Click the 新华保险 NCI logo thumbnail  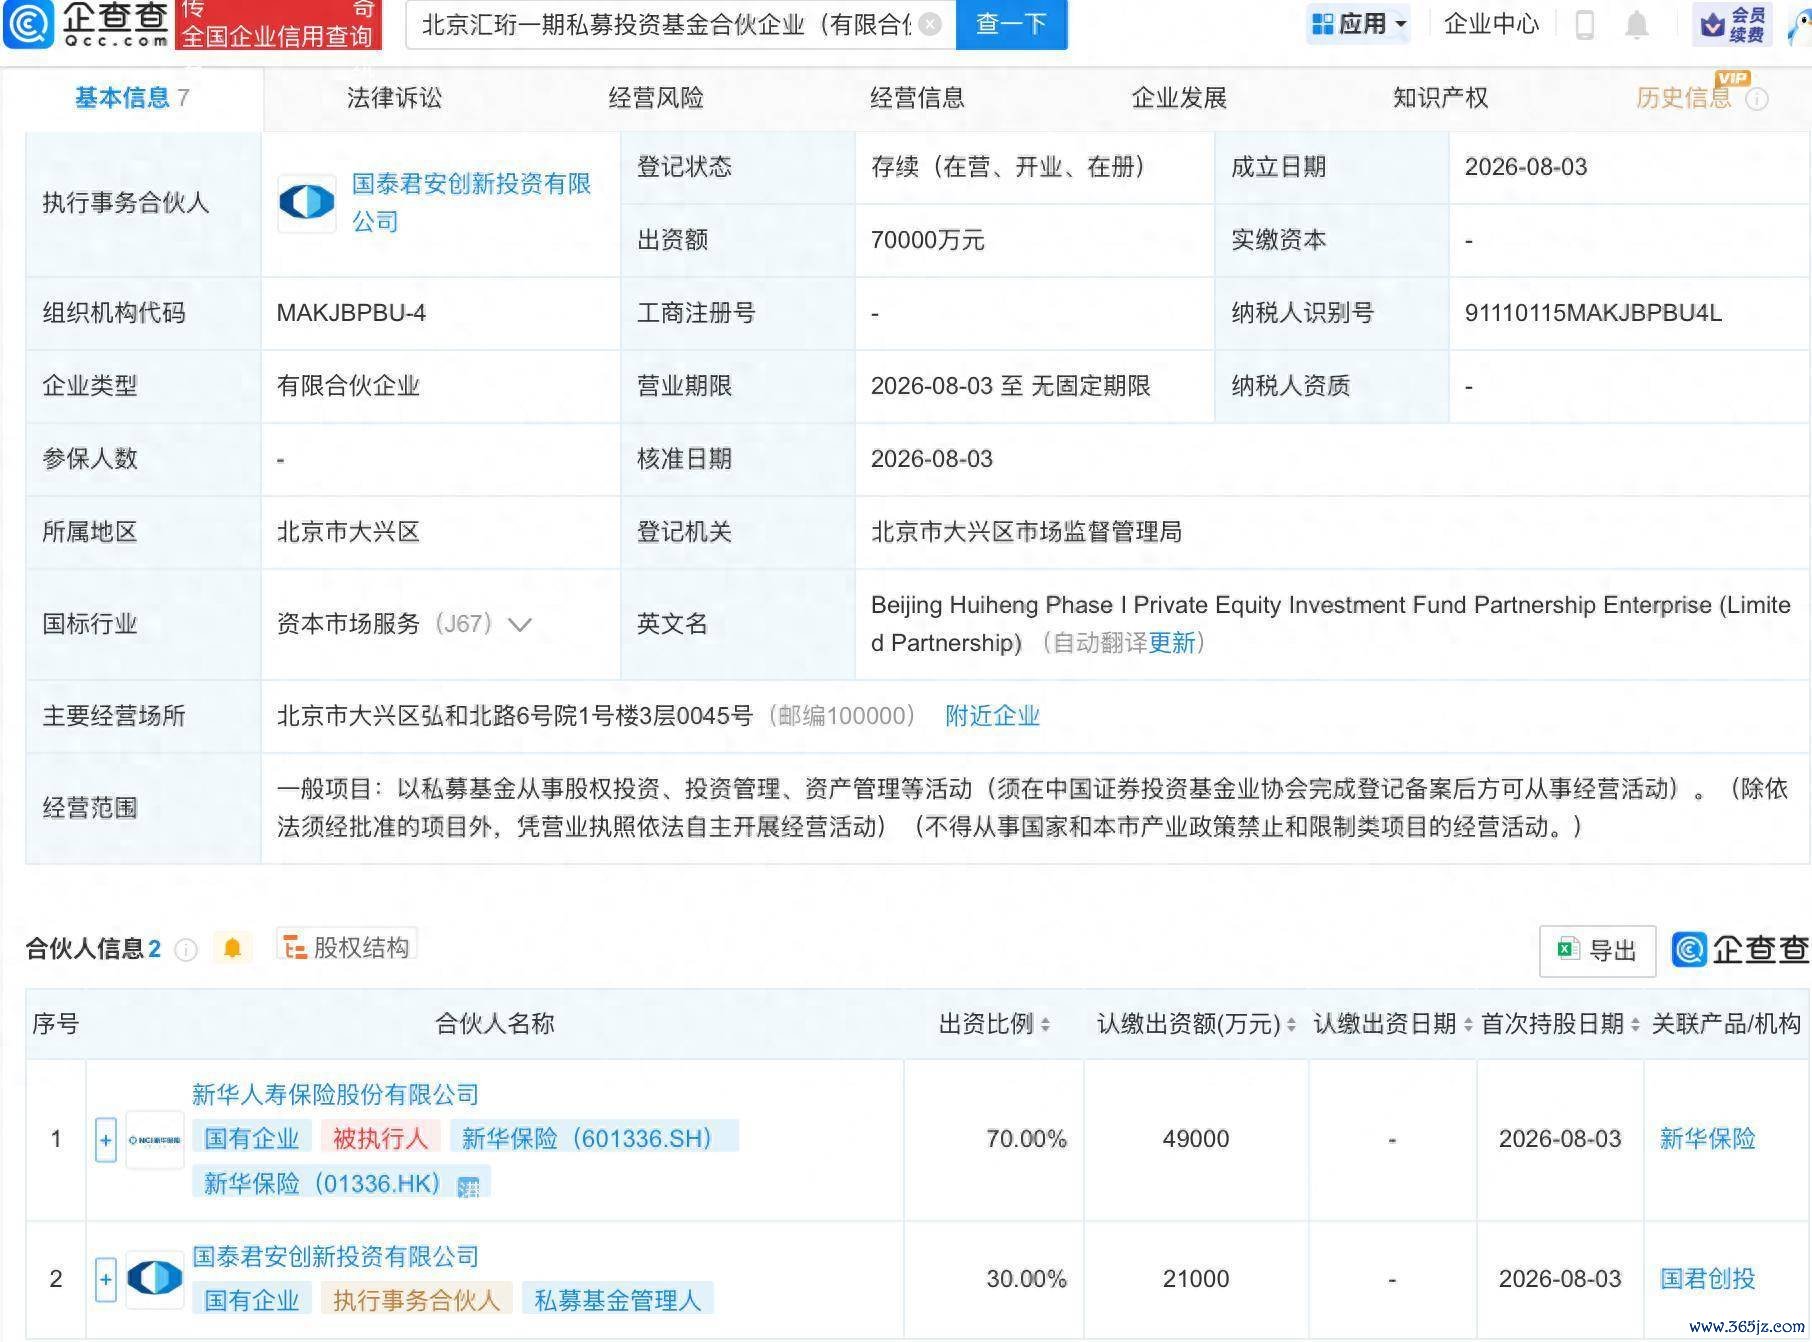155,1140
